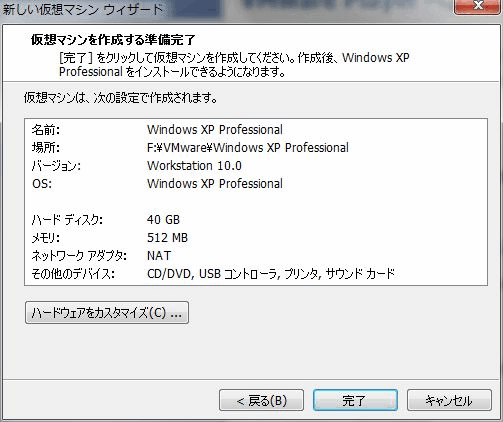This screenshot has height=422, width=503.
Task: Click the バージョン: label
Action: point(56,166)
